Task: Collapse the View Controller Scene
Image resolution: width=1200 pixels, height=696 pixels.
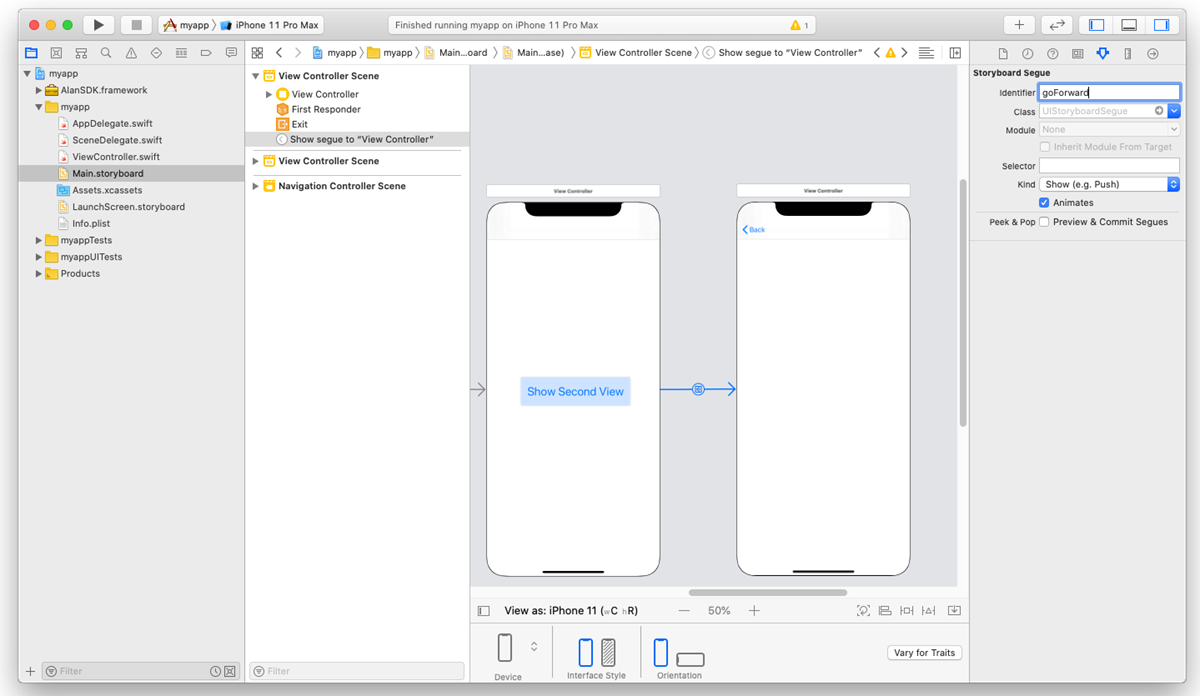Action: [x=256, y=75]
